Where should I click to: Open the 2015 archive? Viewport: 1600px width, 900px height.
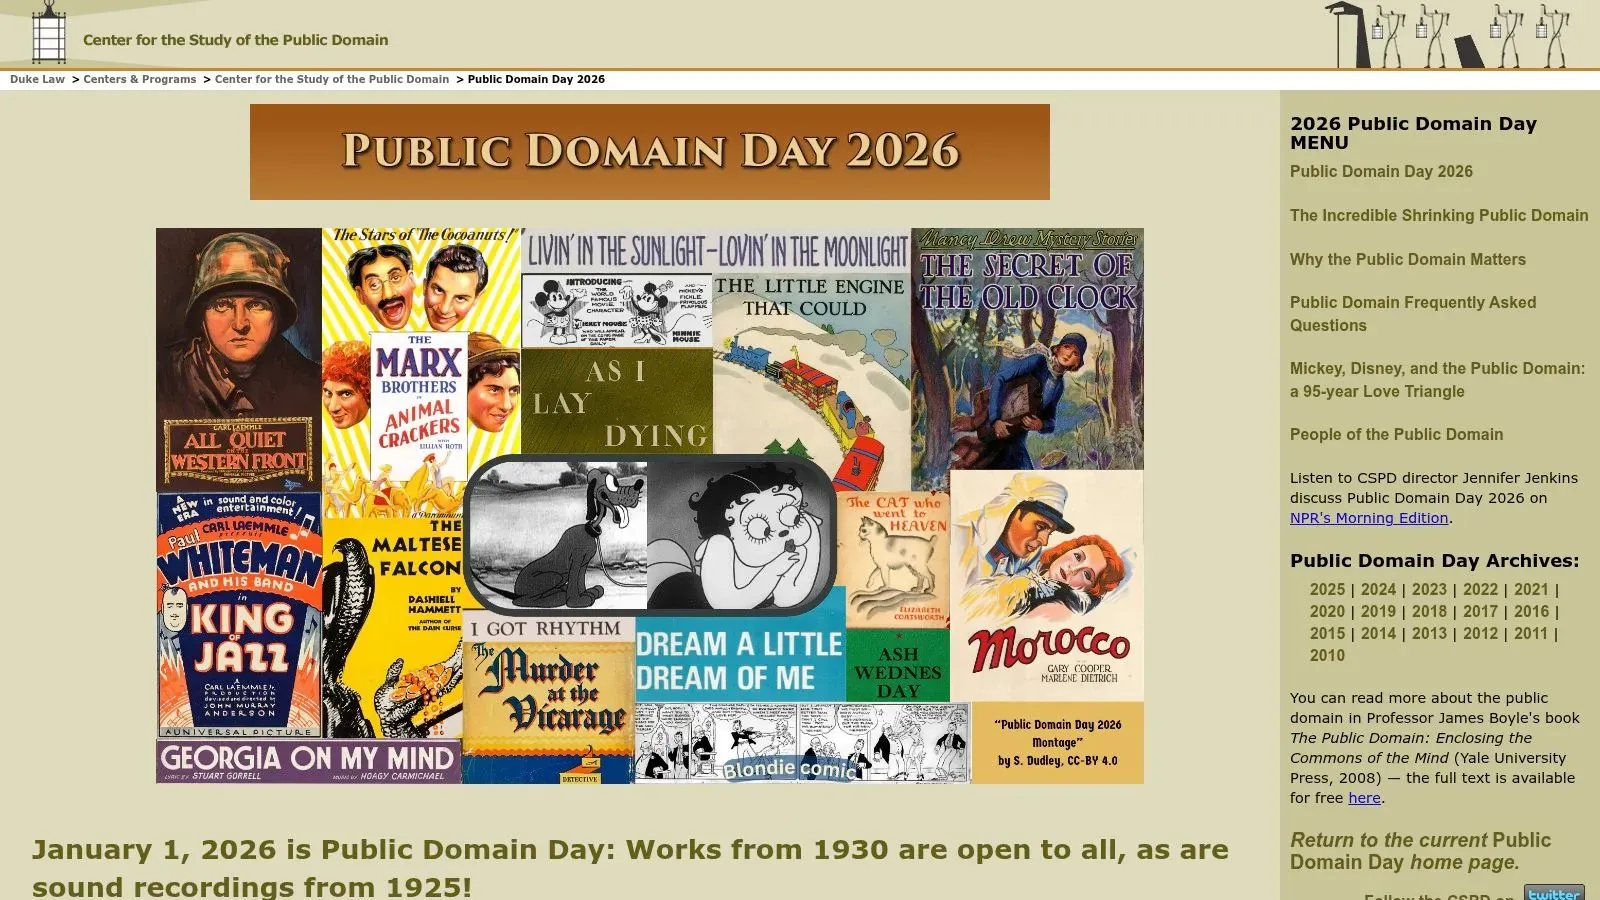1327,633
